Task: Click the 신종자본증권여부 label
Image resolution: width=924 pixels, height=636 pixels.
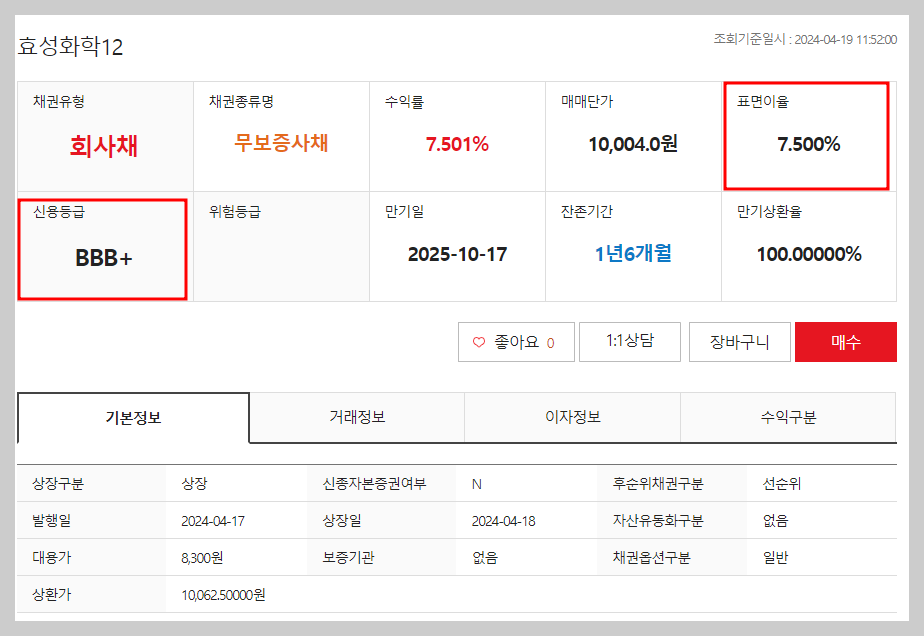Action: pos(374,484)
